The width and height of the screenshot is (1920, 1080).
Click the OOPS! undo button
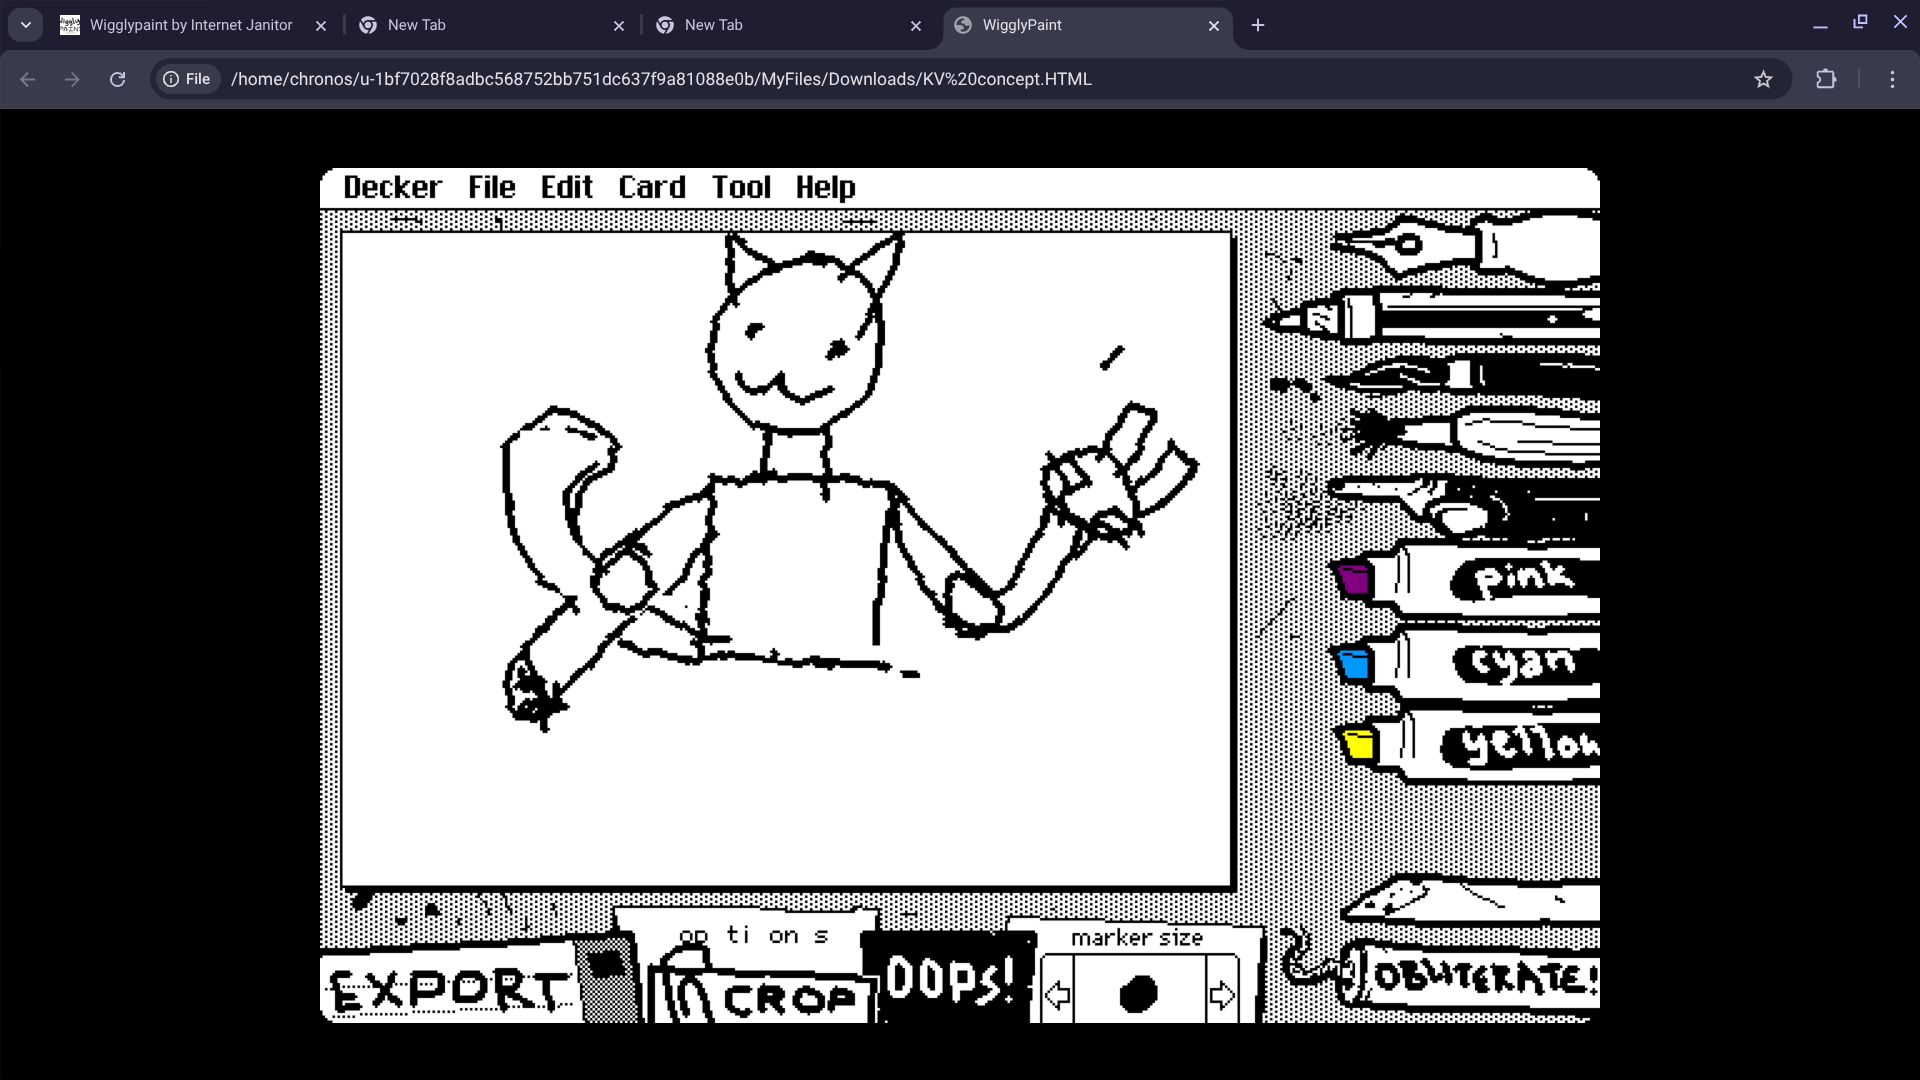949,979
